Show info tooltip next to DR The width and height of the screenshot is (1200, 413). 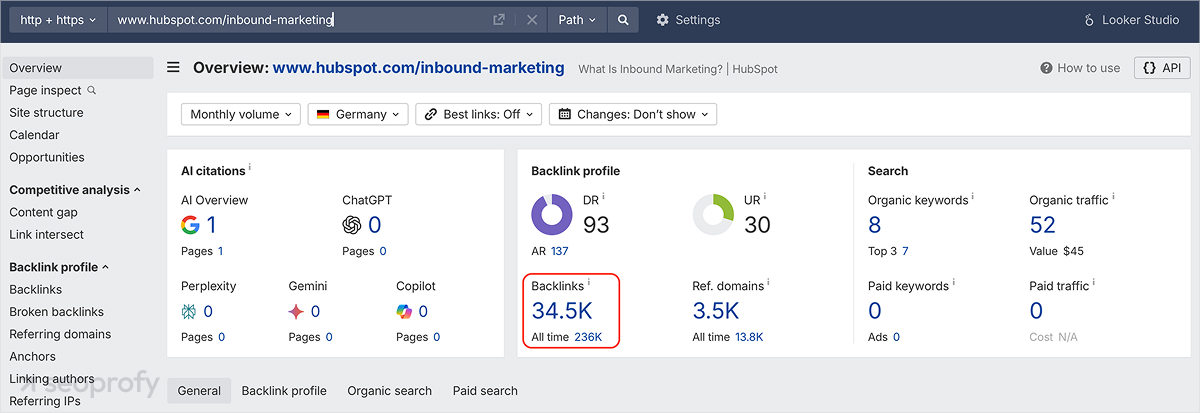tap(604, 197)
